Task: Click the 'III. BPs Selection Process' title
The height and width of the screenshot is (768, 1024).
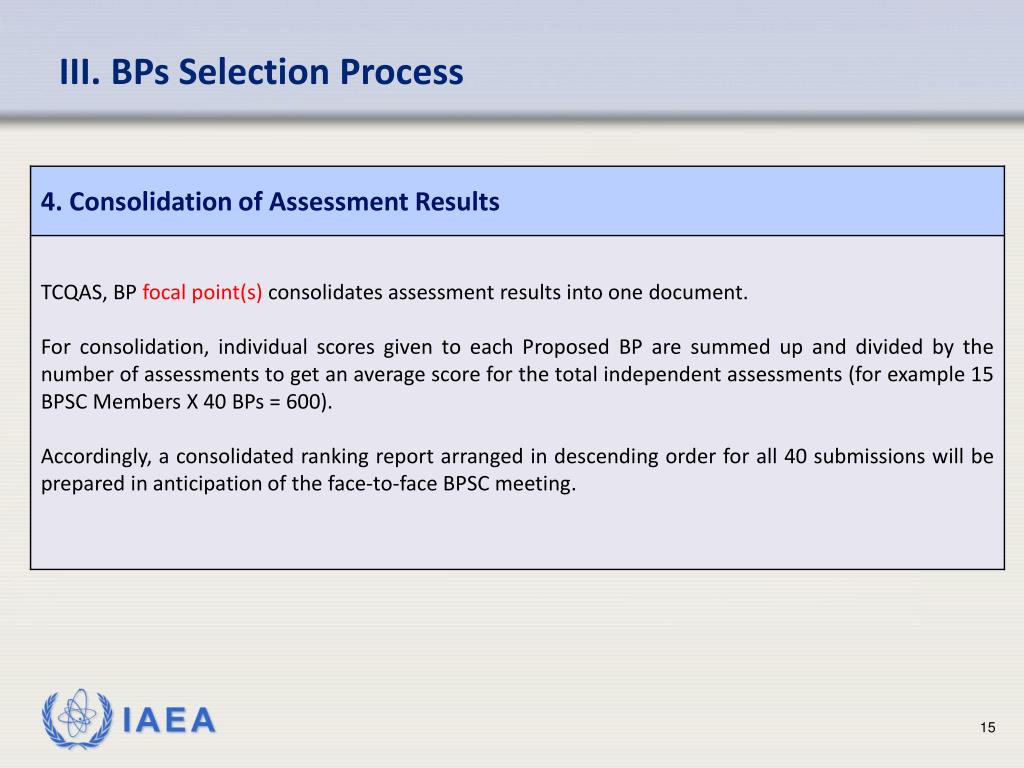Action: [261, 71]
